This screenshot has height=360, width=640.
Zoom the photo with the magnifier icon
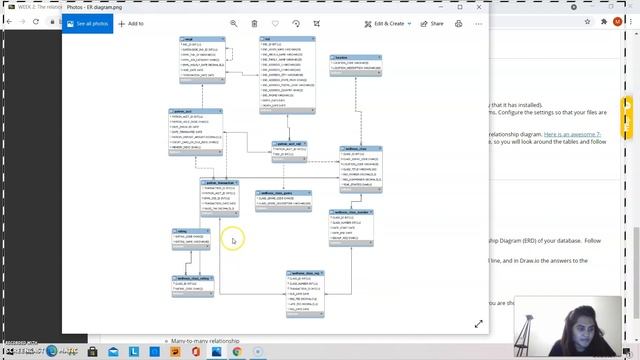[233, 24]
